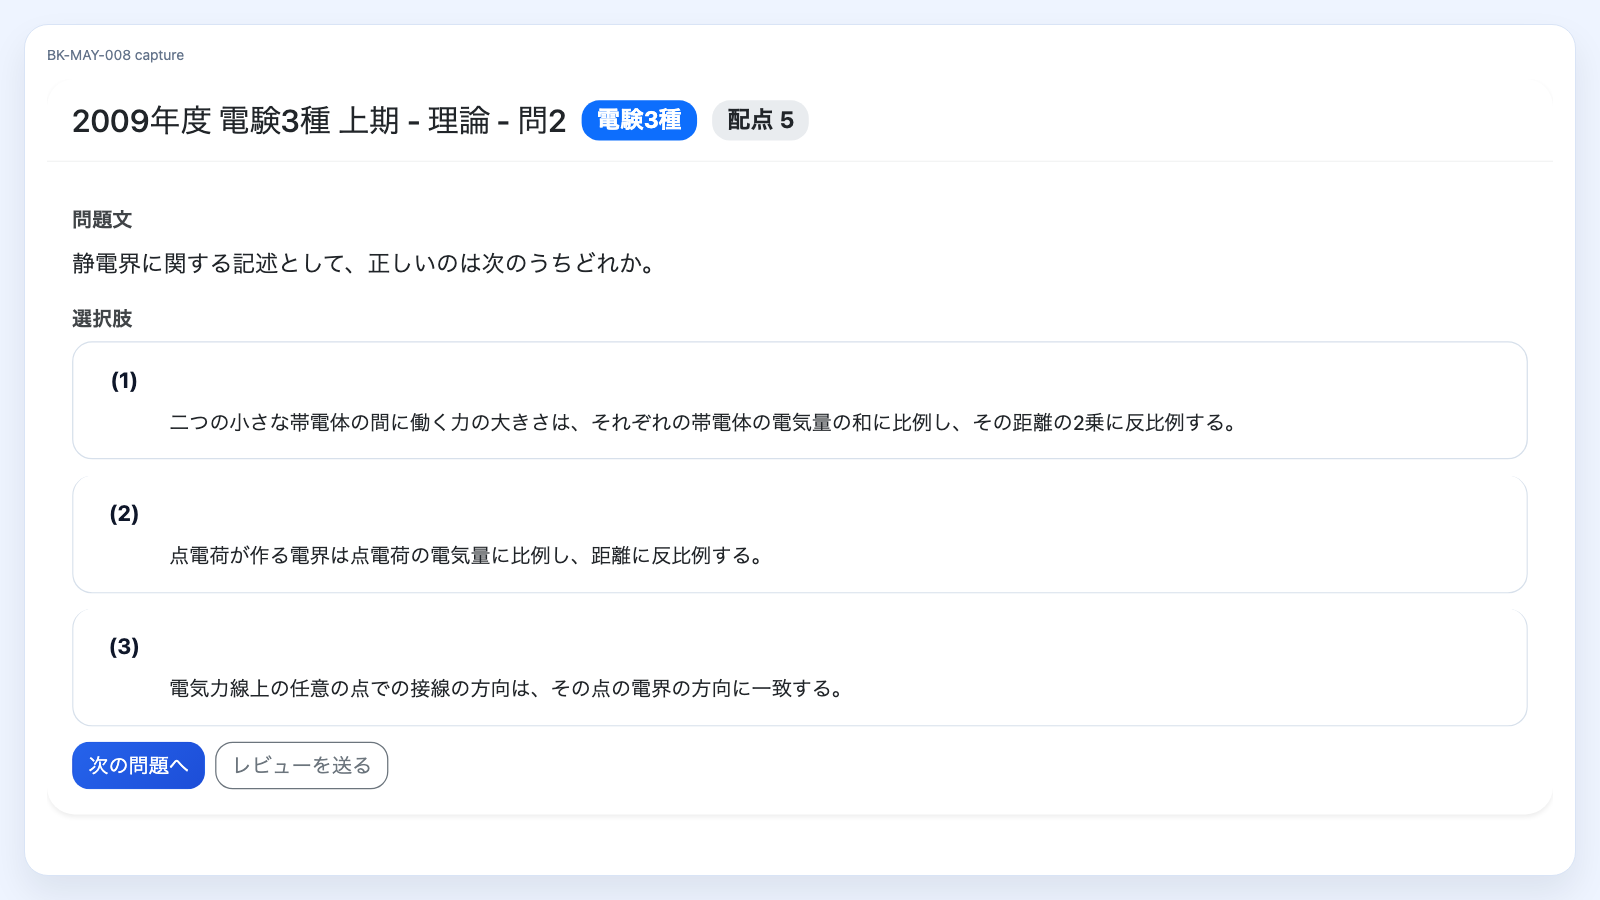Click the question text 静電界に関する記述として
The image size is (1600, 900).
(x=364, y=264)
